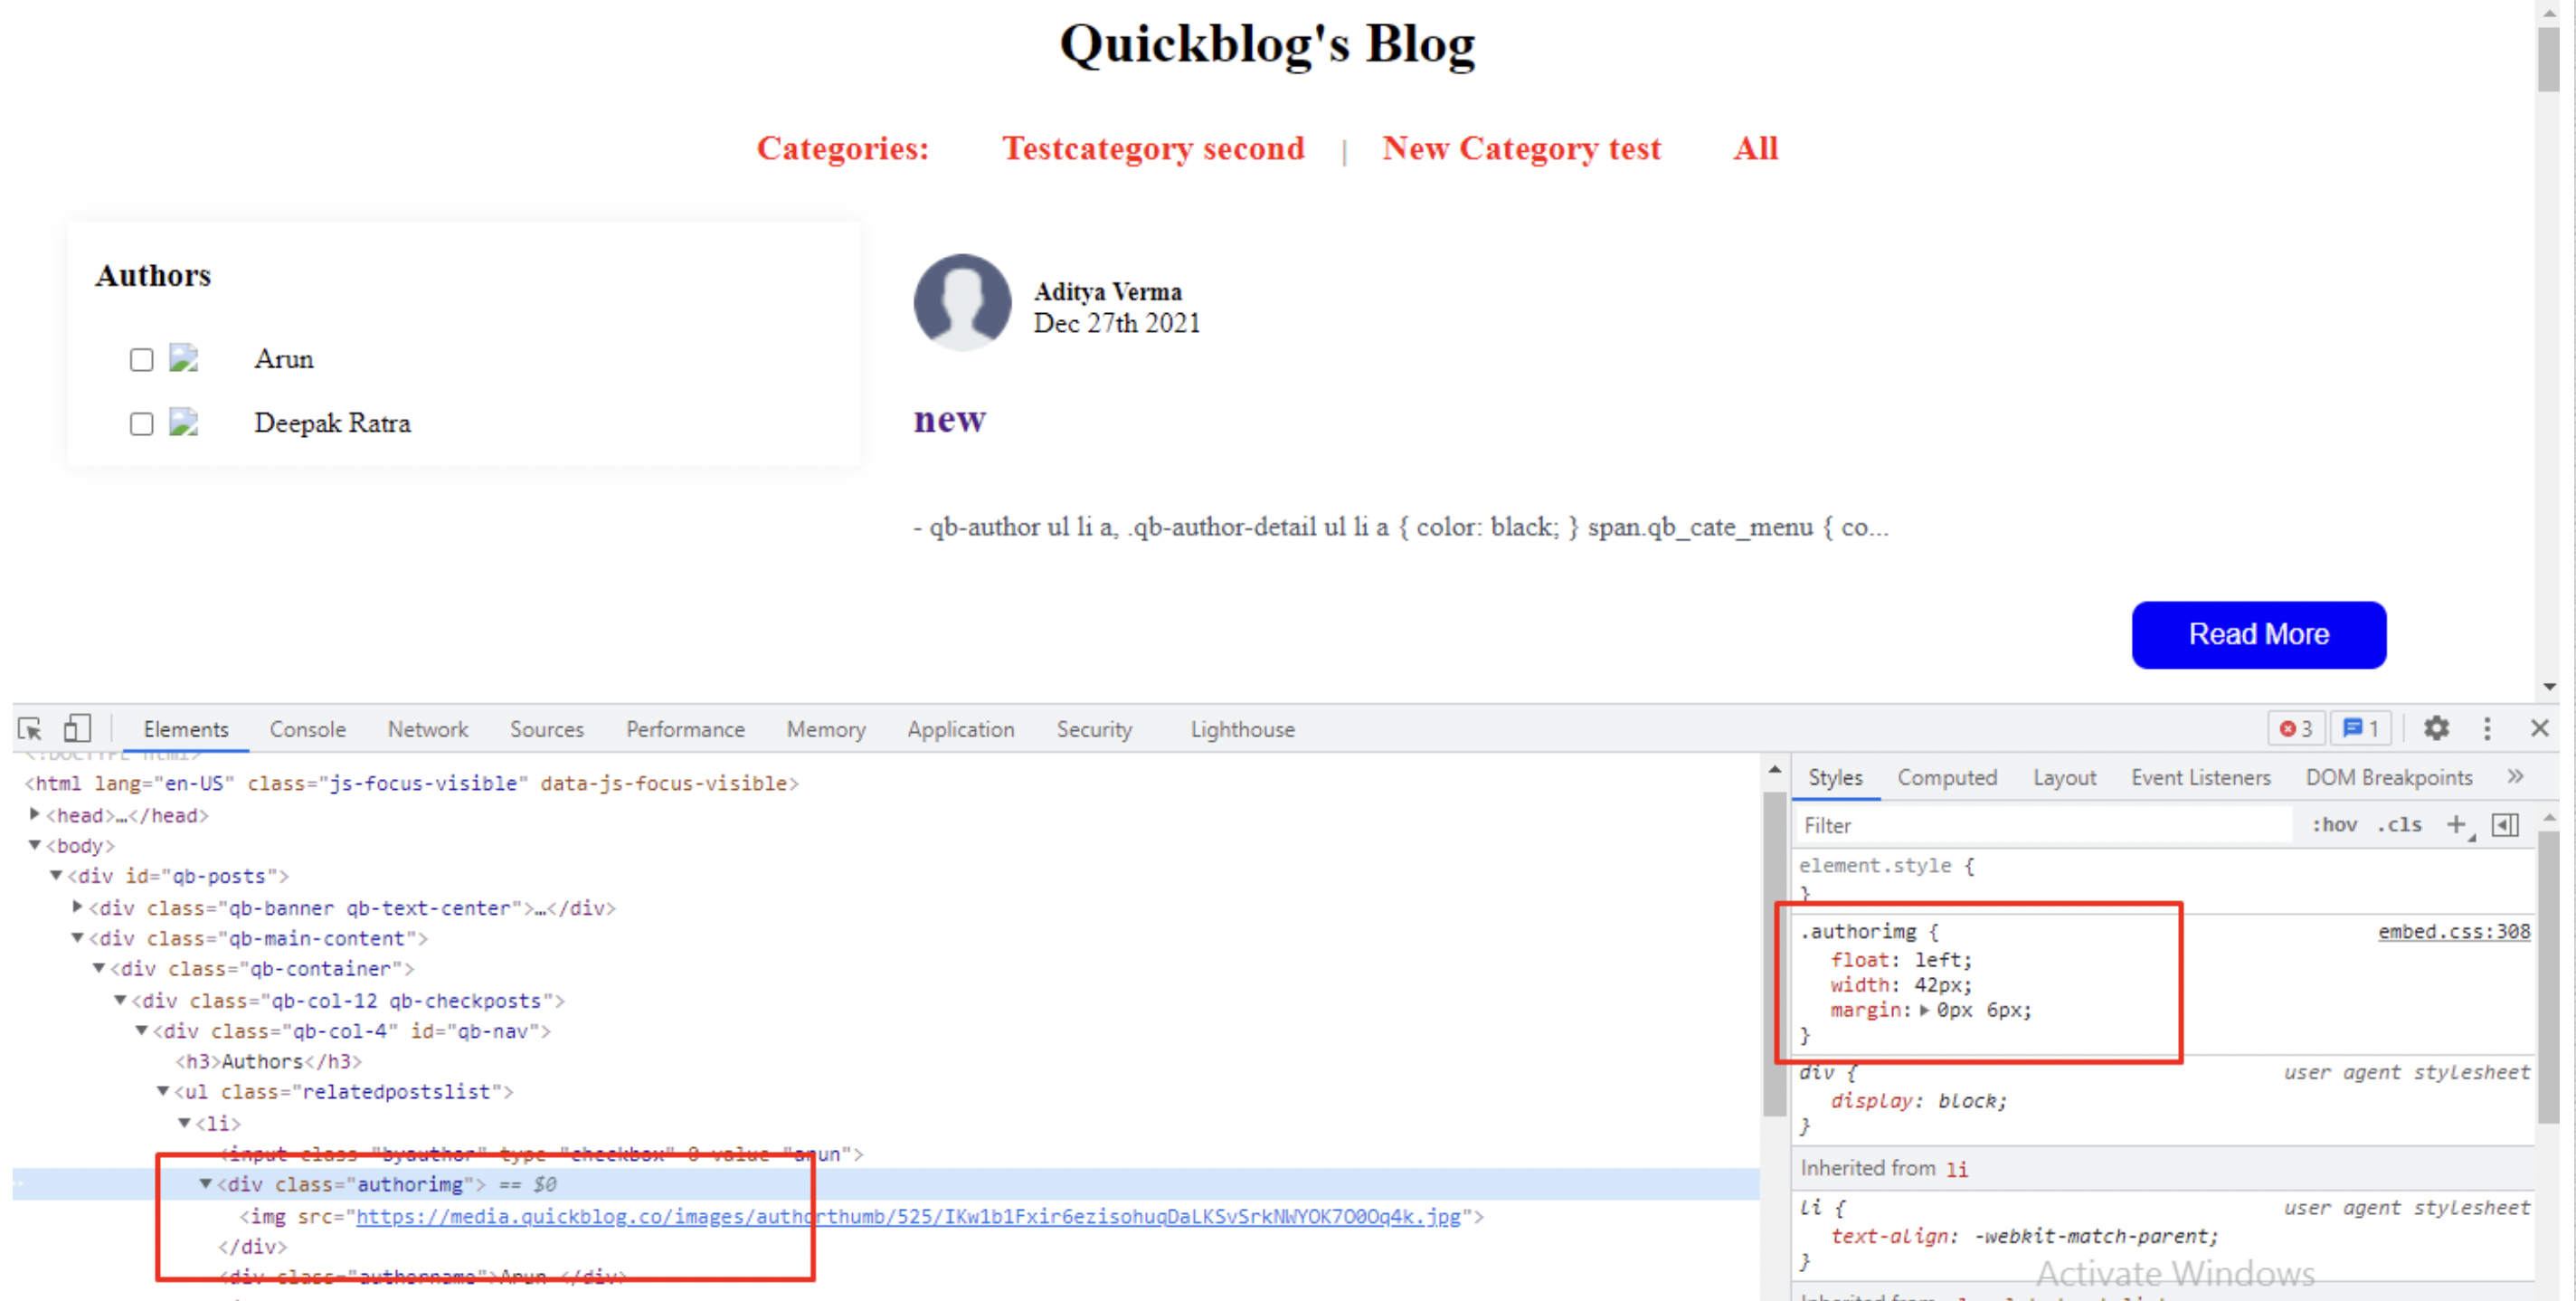
Task: Open the Performance tab
Action: [685, 729]
